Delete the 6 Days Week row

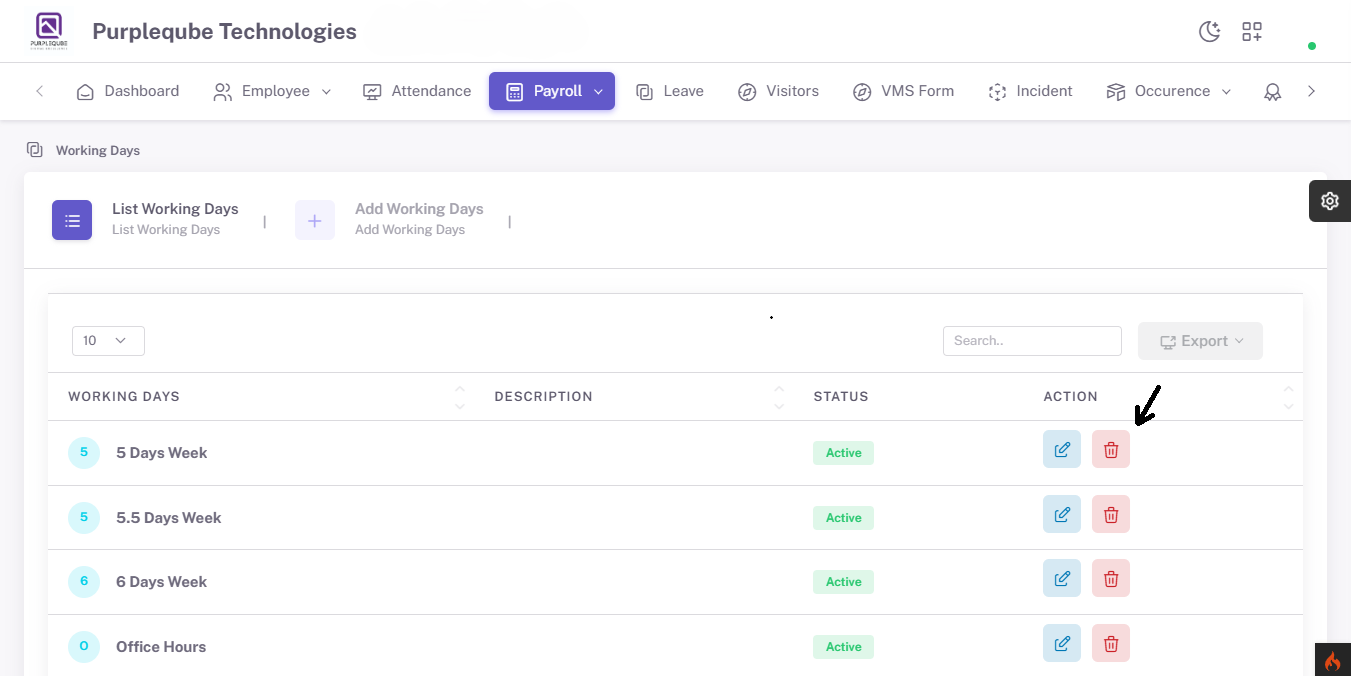(1111, 578)
